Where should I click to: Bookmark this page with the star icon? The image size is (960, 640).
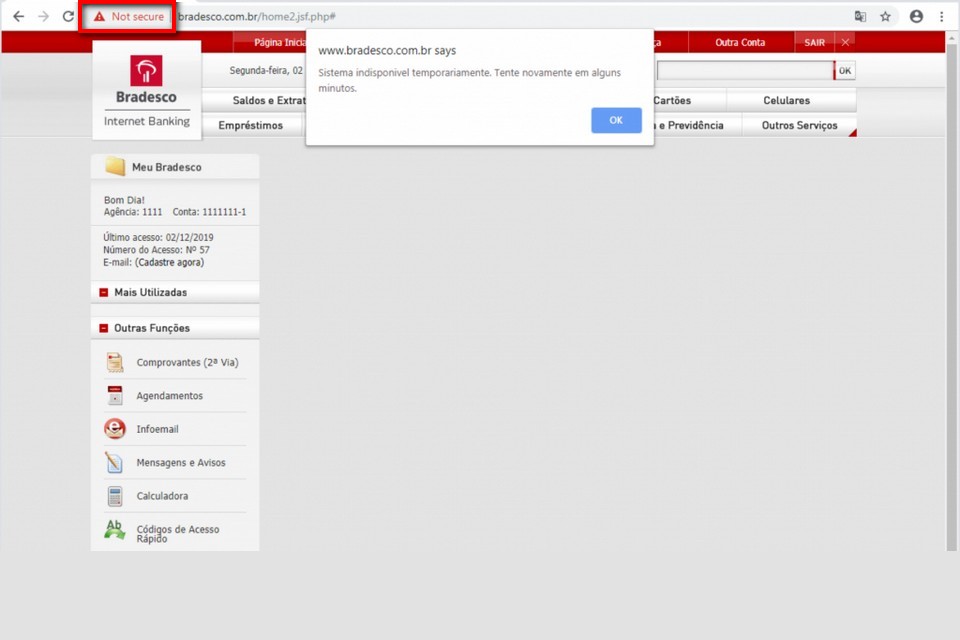click(885, 17)
